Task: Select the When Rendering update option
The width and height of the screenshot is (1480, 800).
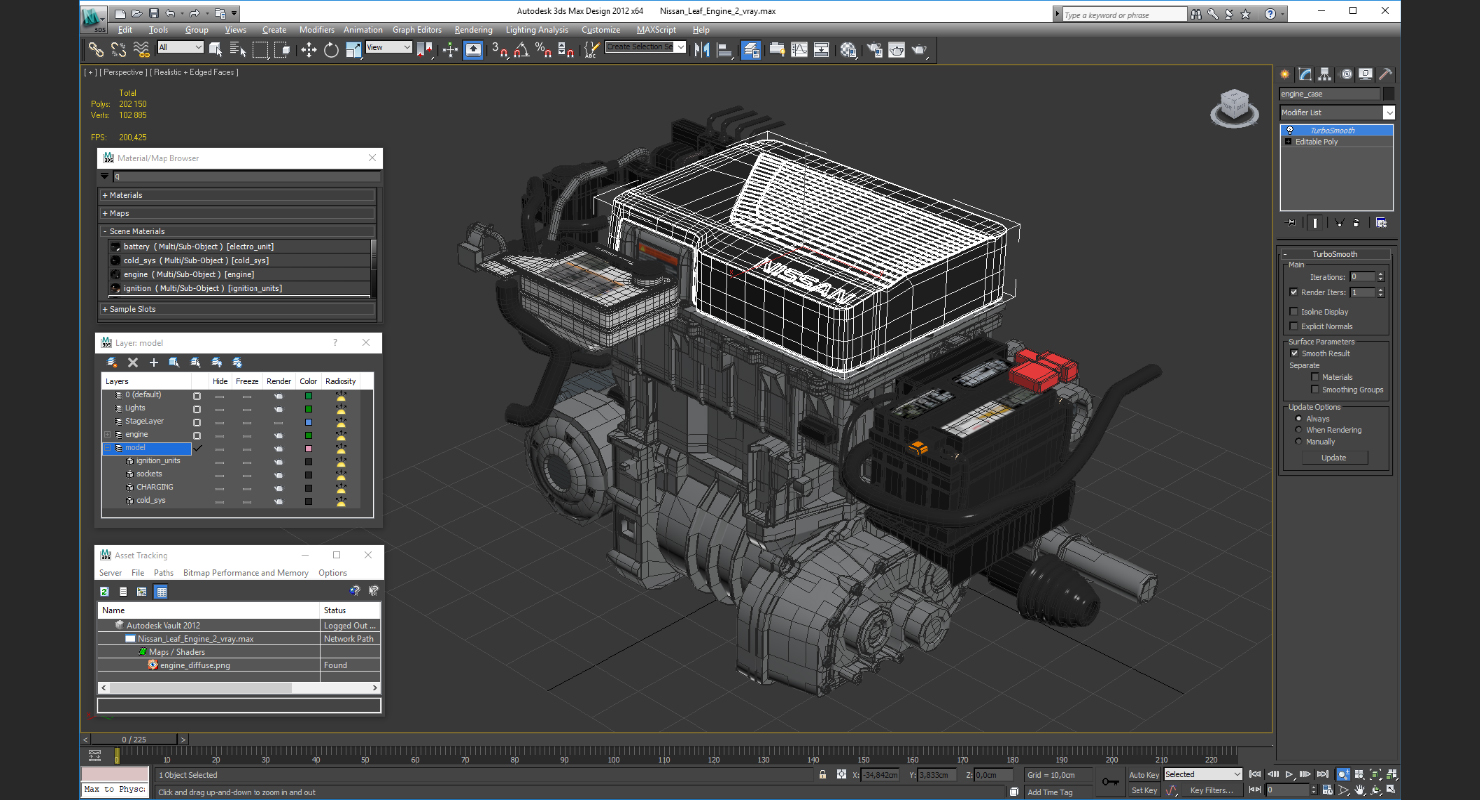Action: point(1299,430)
